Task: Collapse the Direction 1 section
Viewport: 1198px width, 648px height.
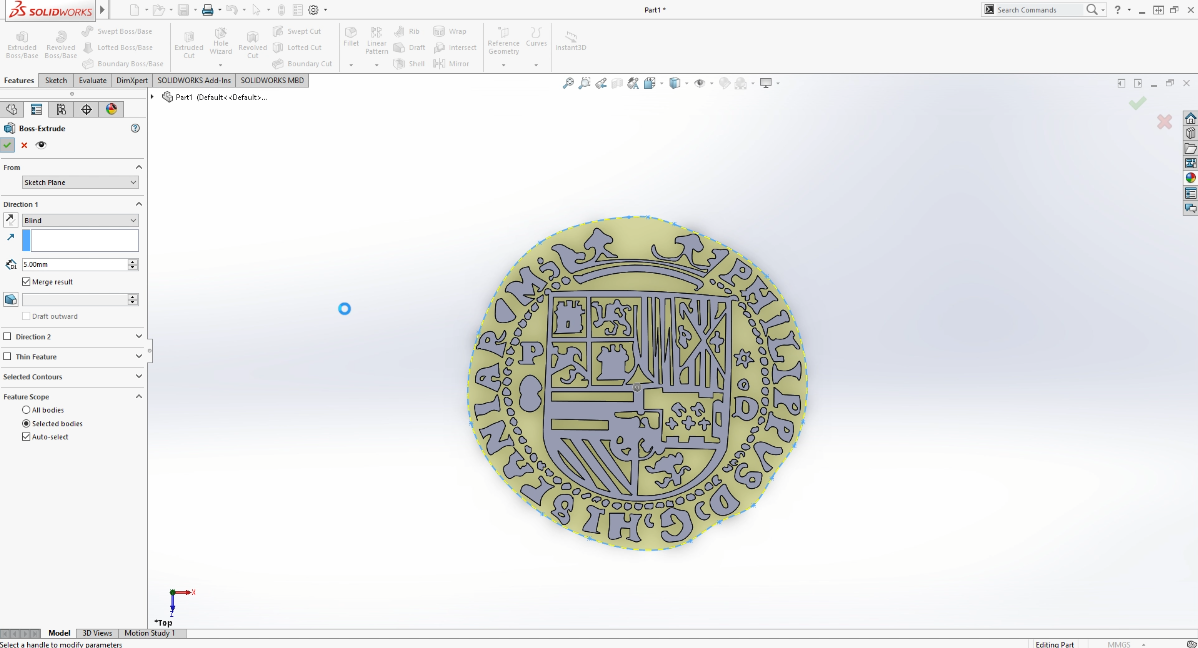Action: point(139,204)
